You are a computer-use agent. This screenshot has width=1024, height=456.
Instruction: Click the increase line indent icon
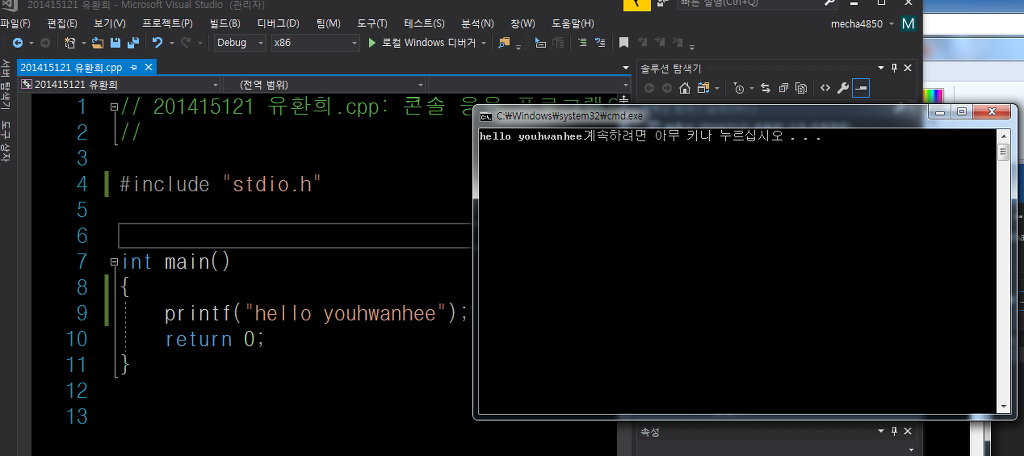pos(582,42)
